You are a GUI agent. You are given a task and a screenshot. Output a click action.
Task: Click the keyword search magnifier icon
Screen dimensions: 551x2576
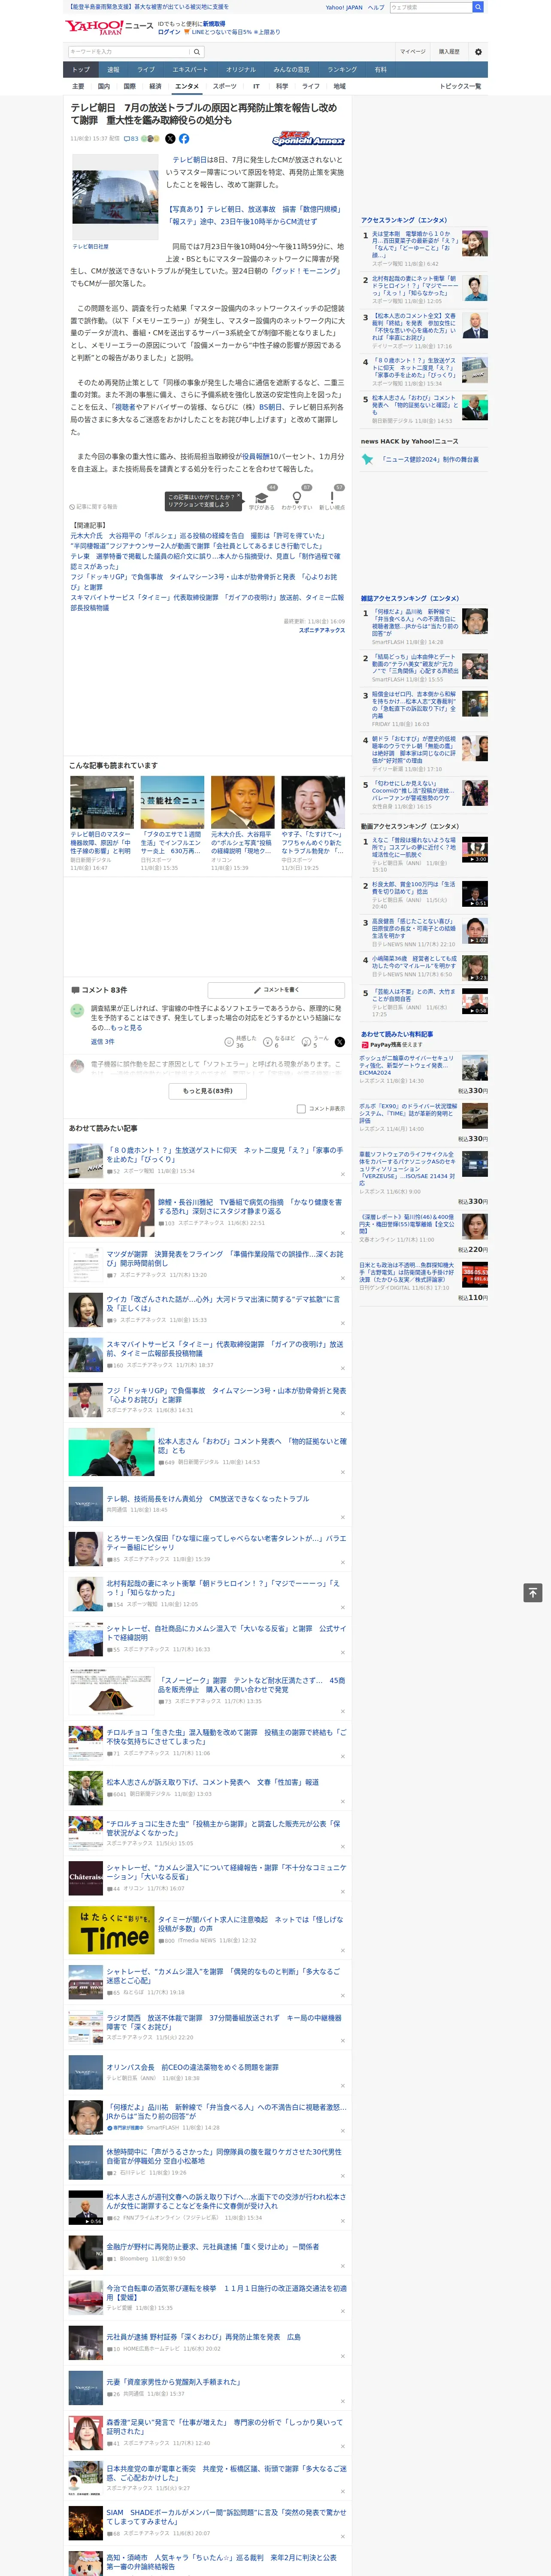(x=197, y=52)
